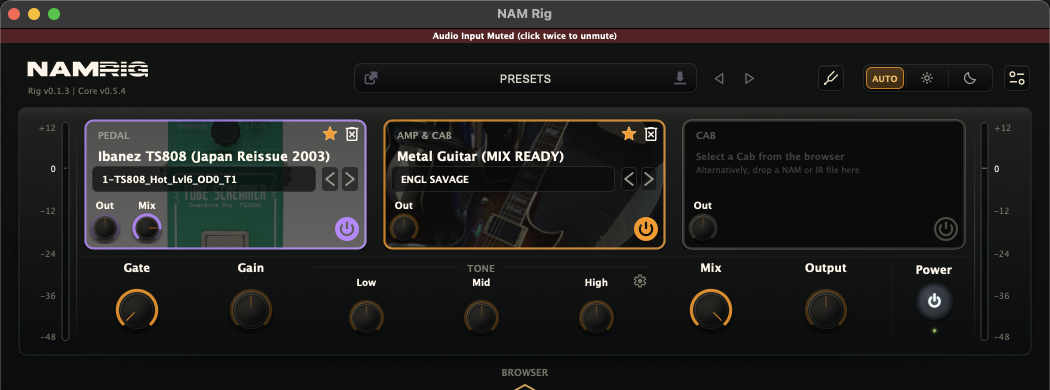Click the preset download/save icon
Screen dimensions: 1050x390
(x=680, y=78)
